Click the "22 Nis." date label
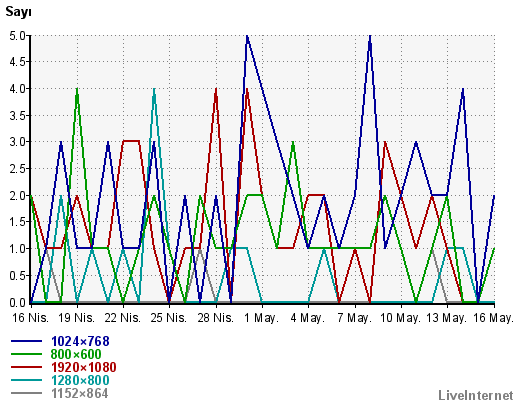The width and height of the screenshot is (520, 405). (x=123, y=318)
